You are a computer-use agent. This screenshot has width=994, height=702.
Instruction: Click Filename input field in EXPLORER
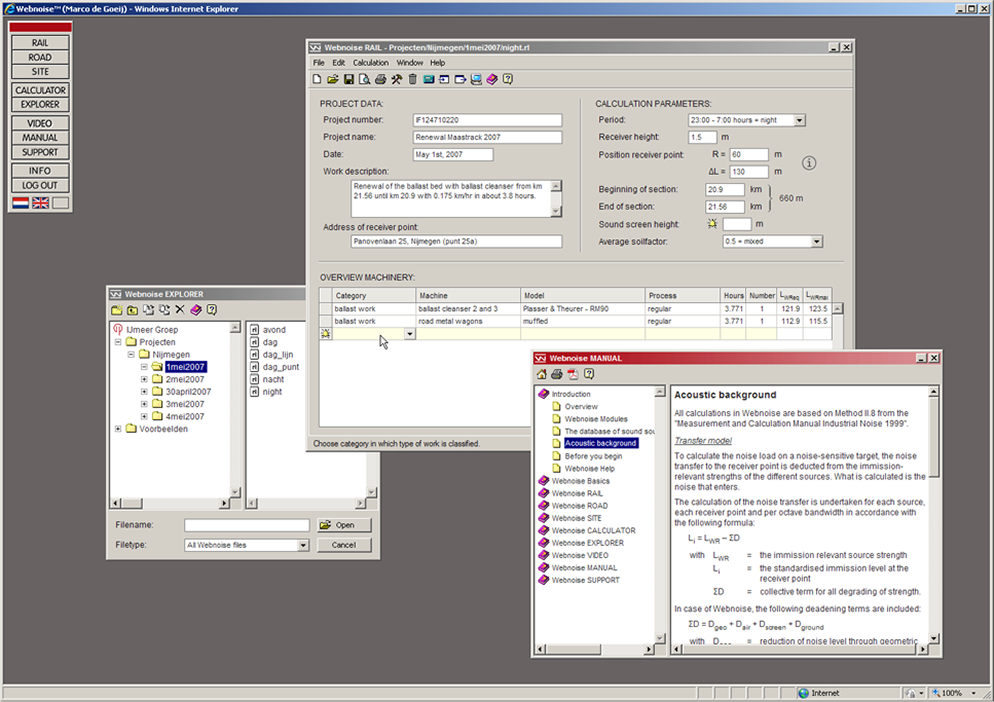pyautogui.click(x=247, y=525)
